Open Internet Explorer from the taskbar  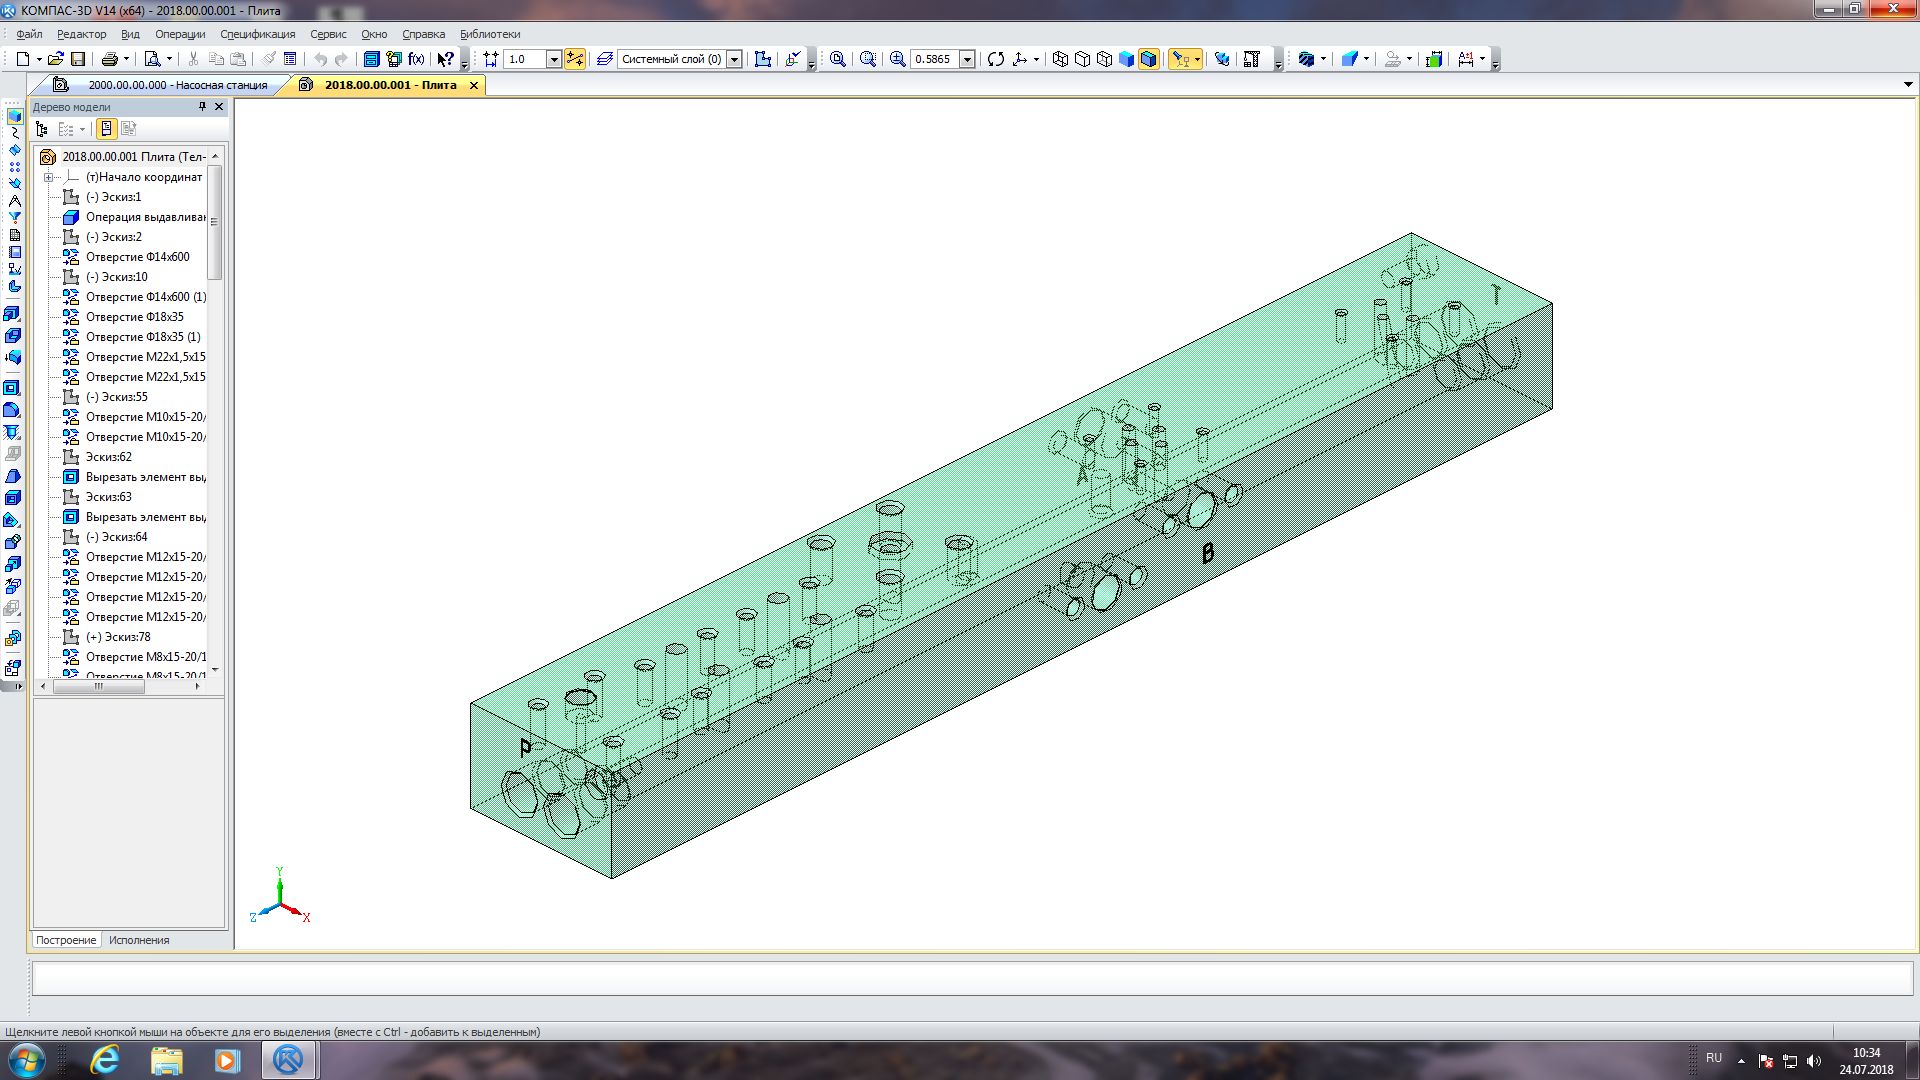click(105, 1060)
